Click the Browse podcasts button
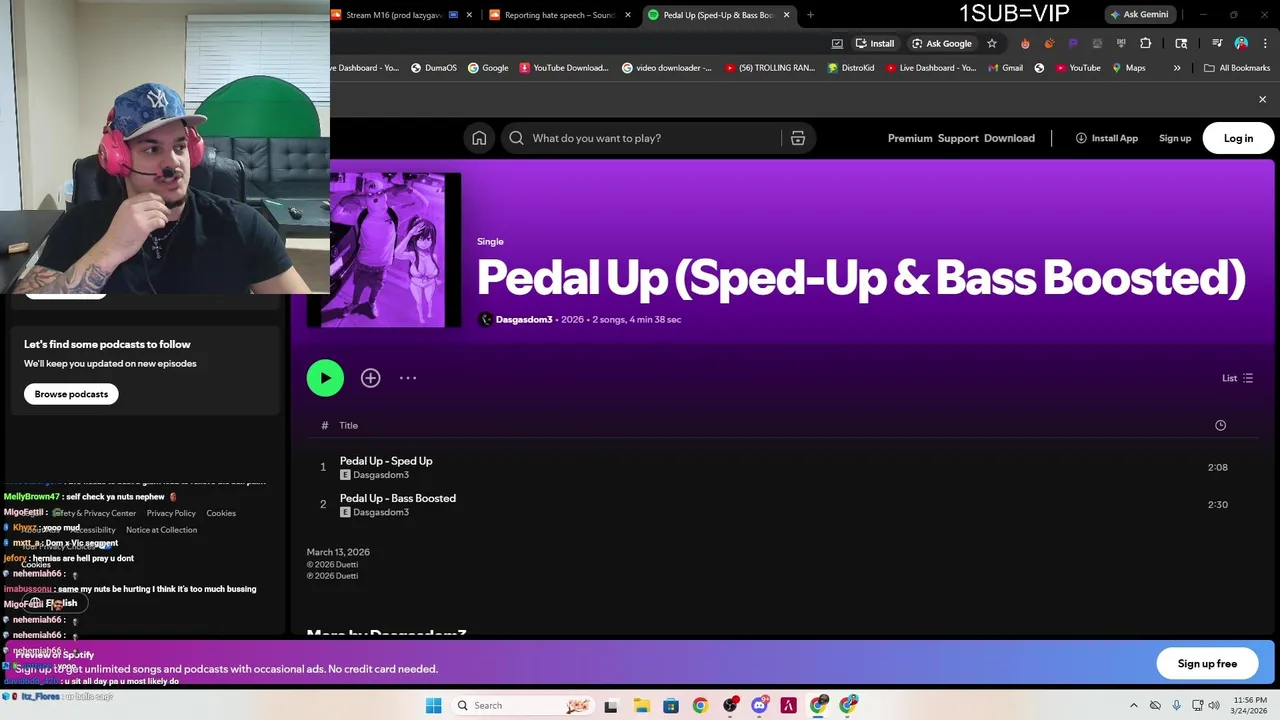1280x720 pixels. (x=71, y=394)
